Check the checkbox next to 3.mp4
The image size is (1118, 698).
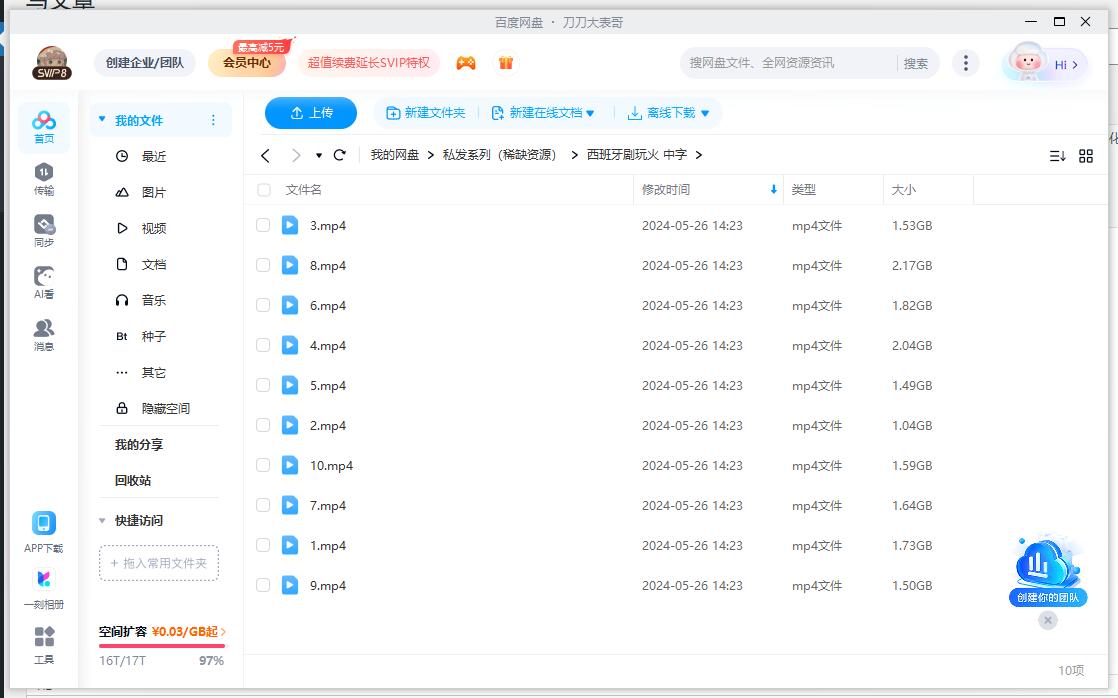(x=263, y=225)
